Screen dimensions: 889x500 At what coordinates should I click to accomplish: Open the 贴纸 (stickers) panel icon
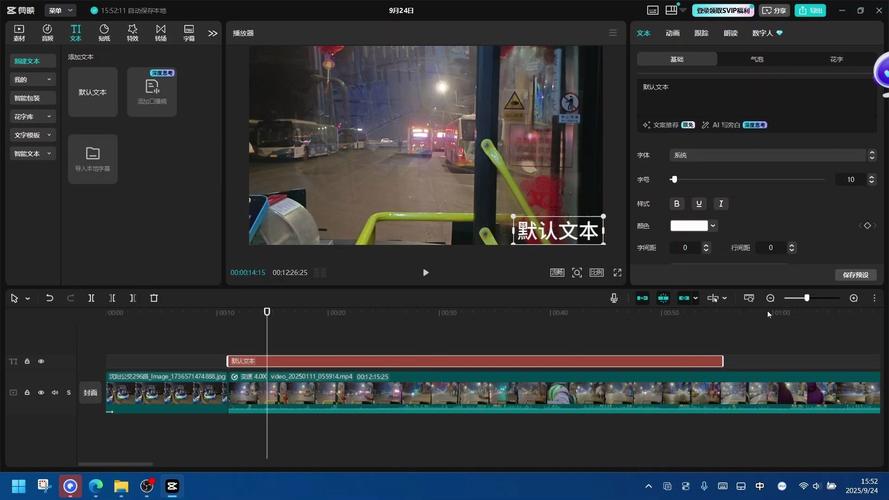[104, 32]
